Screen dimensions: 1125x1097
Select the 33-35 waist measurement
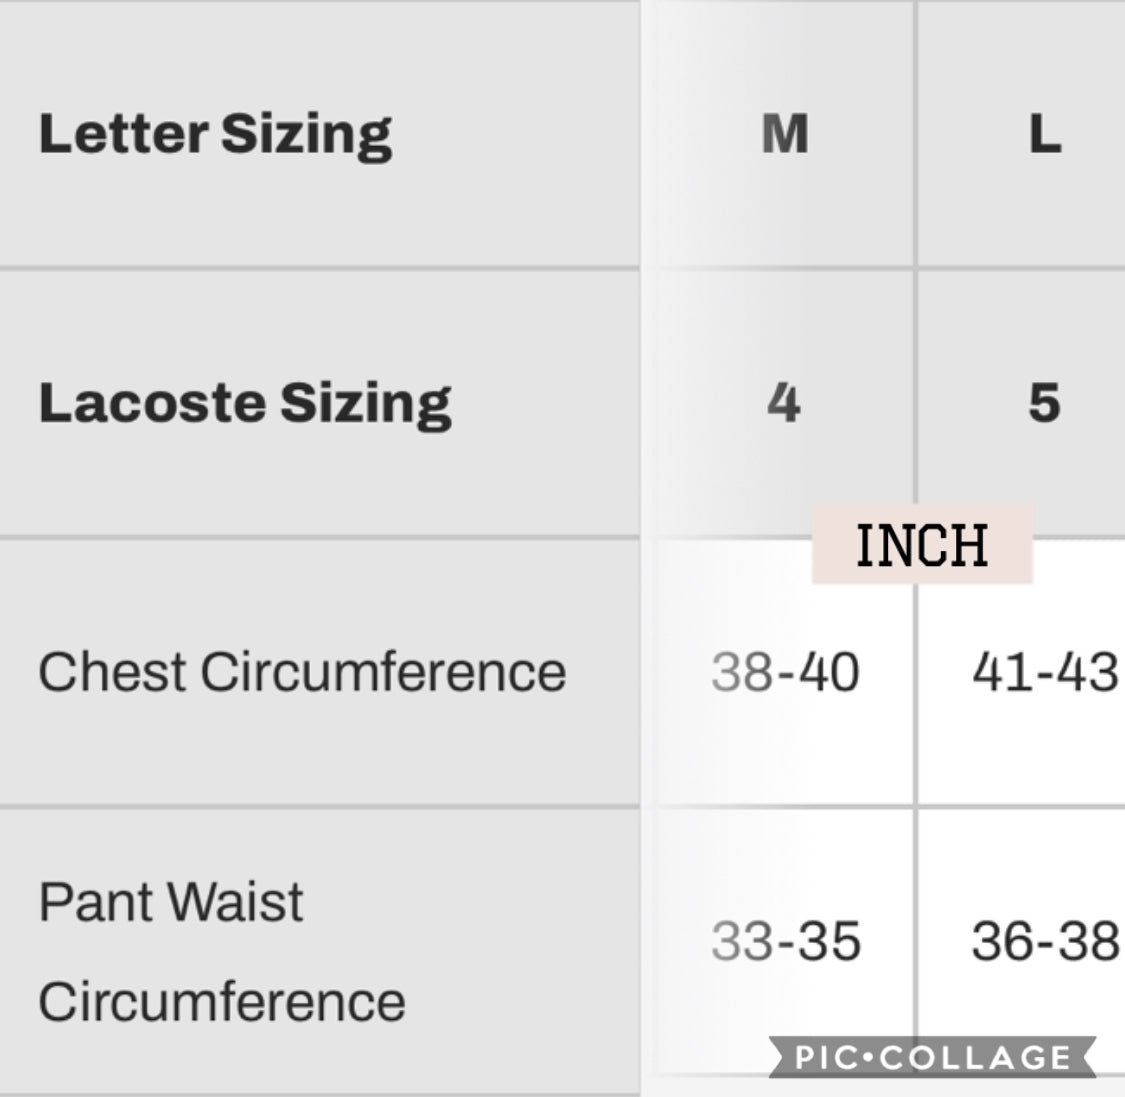click(785, 941)
